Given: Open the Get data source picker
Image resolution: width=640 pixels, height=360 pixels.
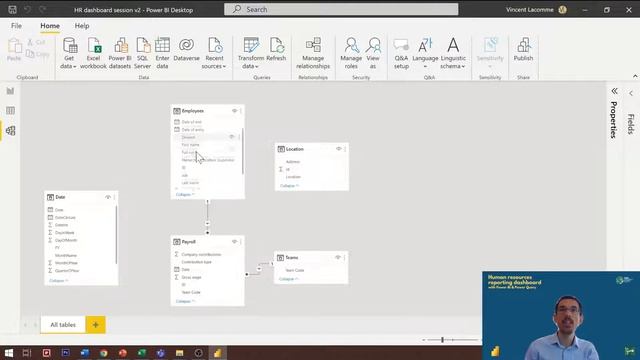Looking at the screenshot, I should pos(69,53).
